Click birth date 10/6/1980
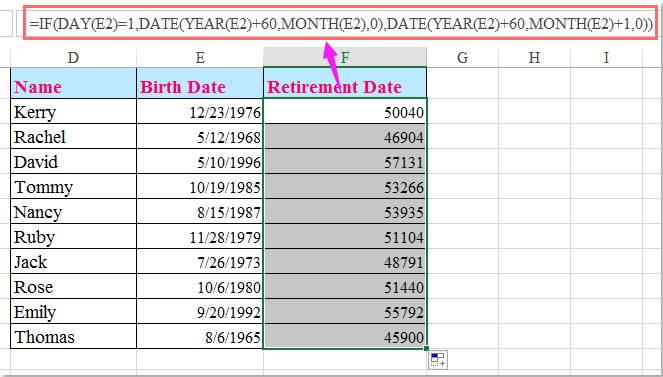This screenshot has height=377, width=663. coord(200,287)
